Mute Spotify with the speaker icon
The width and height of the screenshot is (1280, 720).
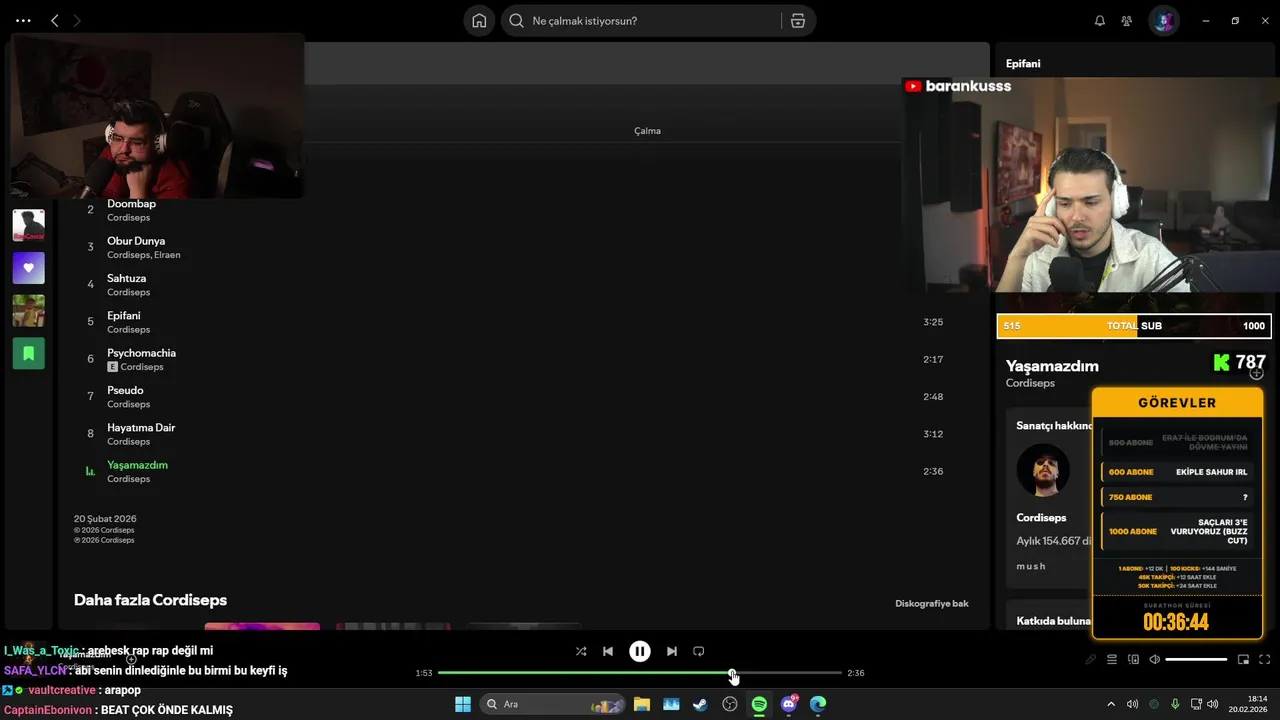click(x=1155, y=659)
